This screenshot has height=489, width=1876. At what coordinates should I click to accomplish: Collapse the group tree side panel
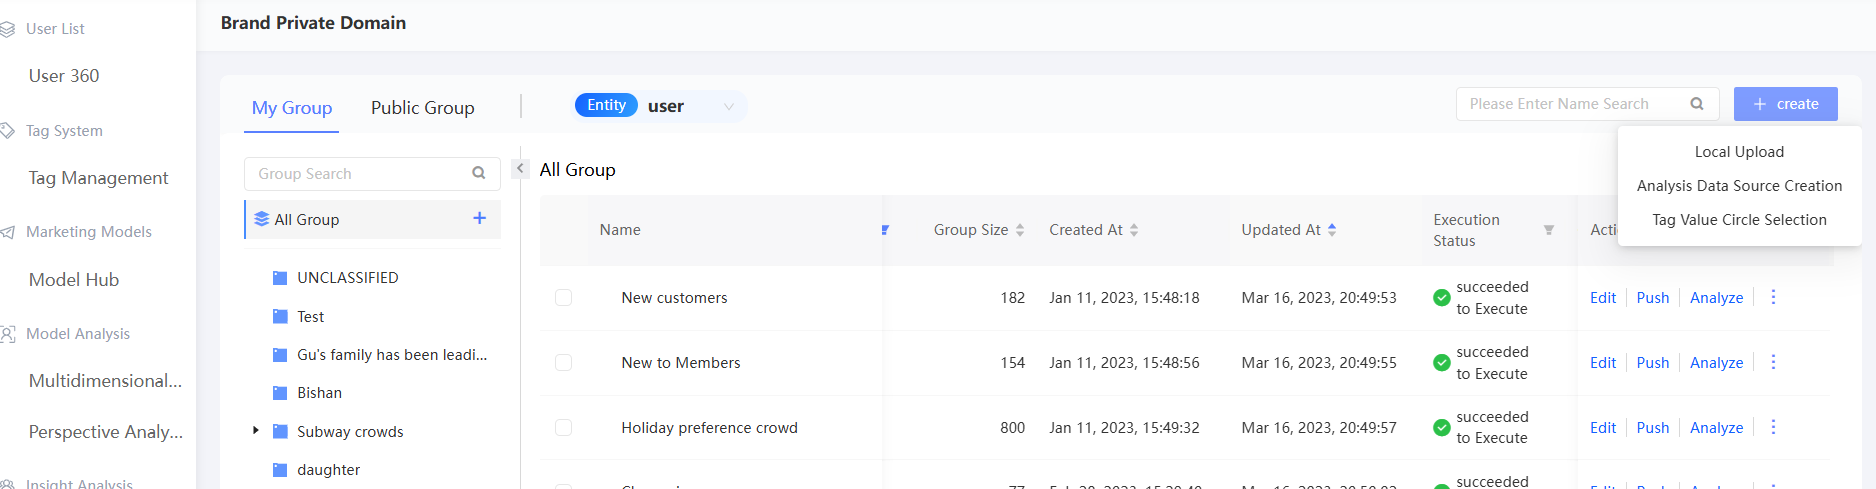520,168
